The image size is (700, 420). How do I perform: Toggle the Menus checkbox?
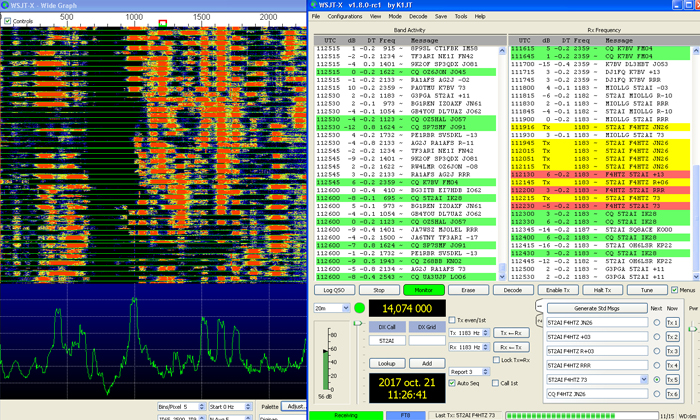675,290
